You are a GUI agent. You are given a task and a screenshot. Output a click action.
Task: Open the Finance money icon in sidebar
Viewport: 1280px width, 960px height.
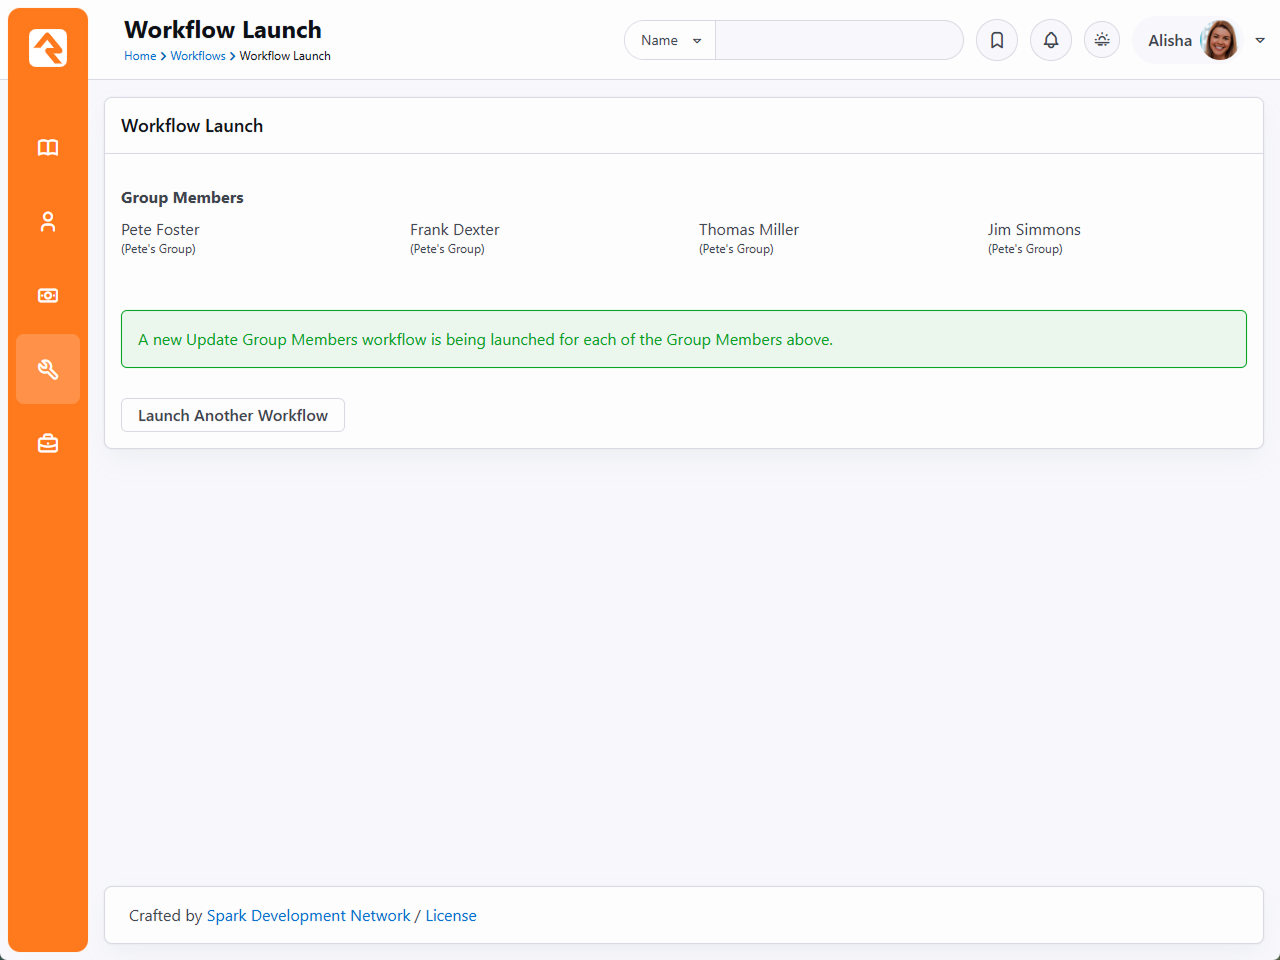pyautogui.click(x=48, y=296)
